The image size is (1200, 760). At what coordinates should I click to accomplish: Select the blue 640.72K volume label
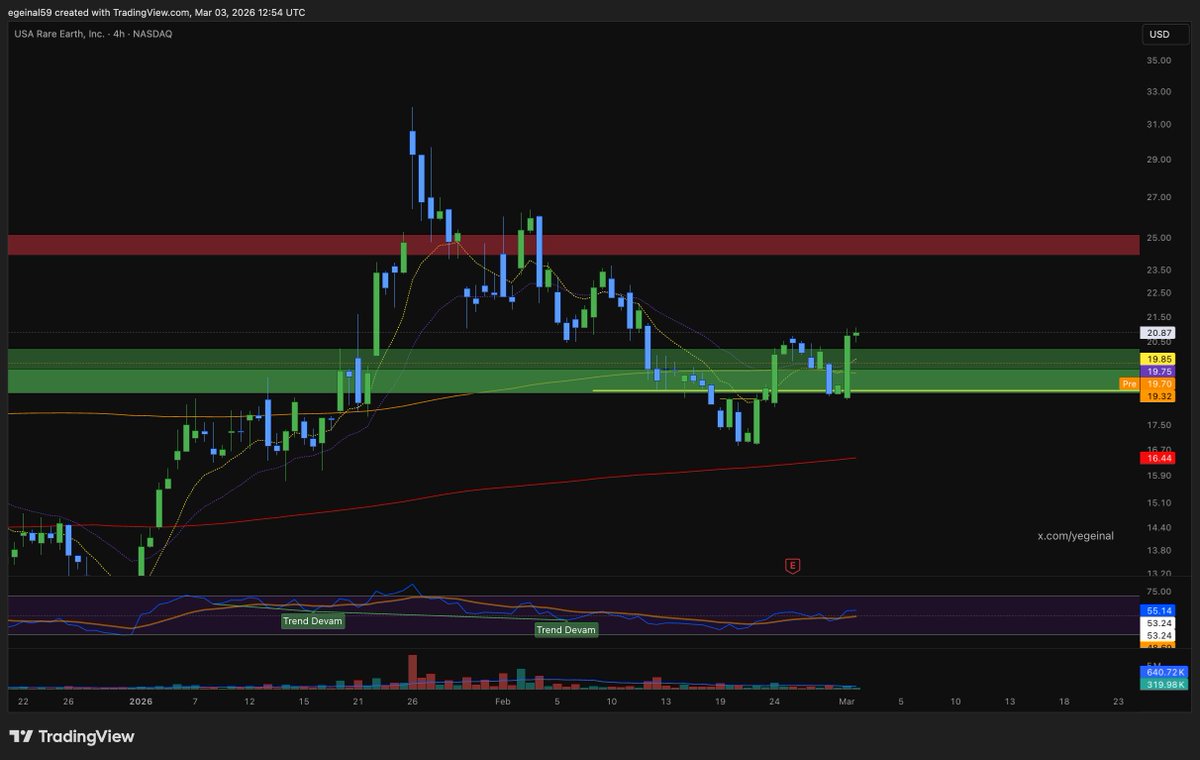pyautogui.click(x=1164, y=671)
